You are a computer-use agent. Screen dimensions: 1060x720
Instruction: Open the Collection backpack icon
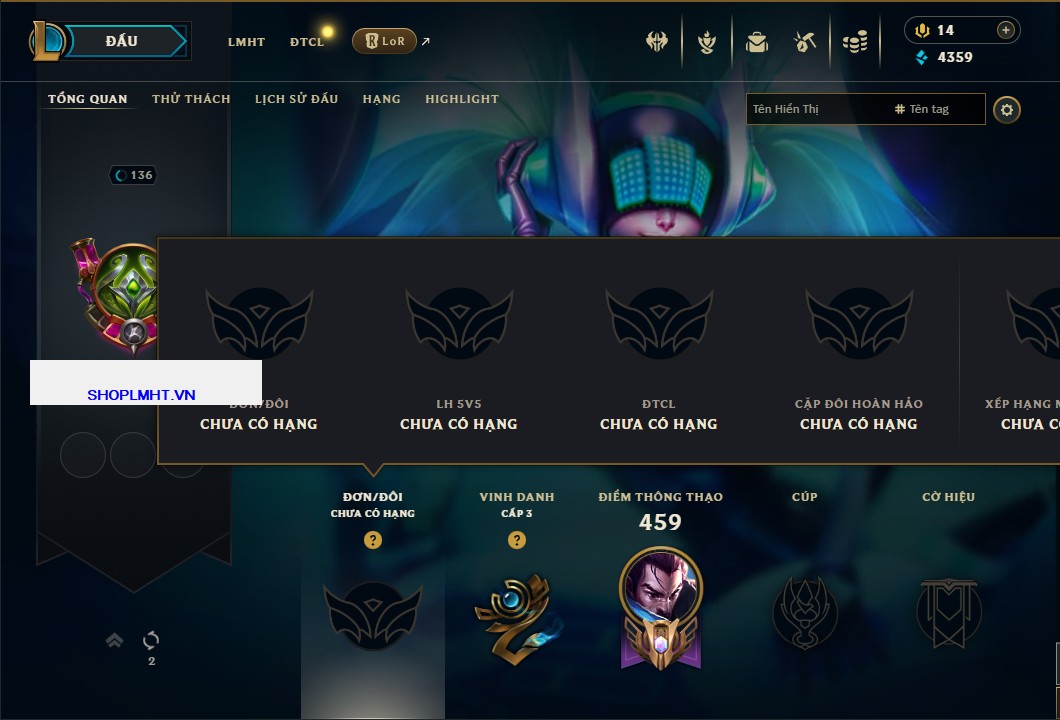coord(756,42)
